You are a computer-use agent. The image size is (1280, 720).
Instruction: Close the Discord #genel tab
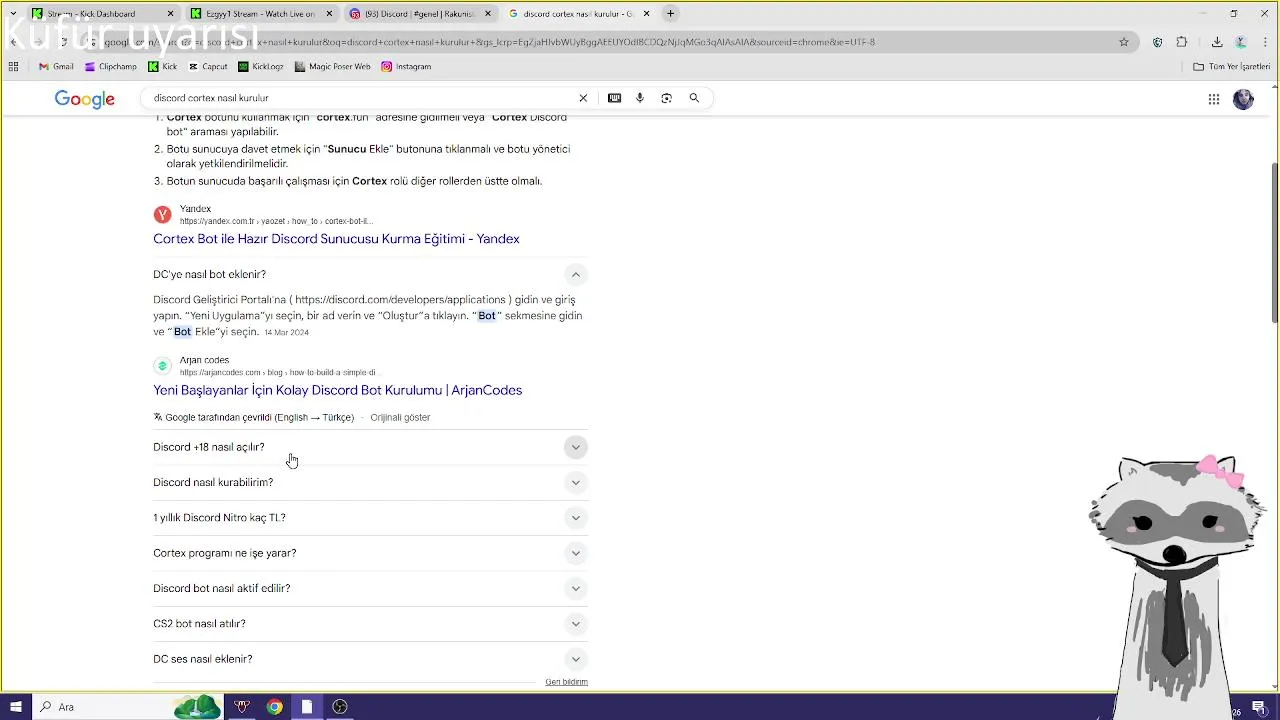[488, 14]
